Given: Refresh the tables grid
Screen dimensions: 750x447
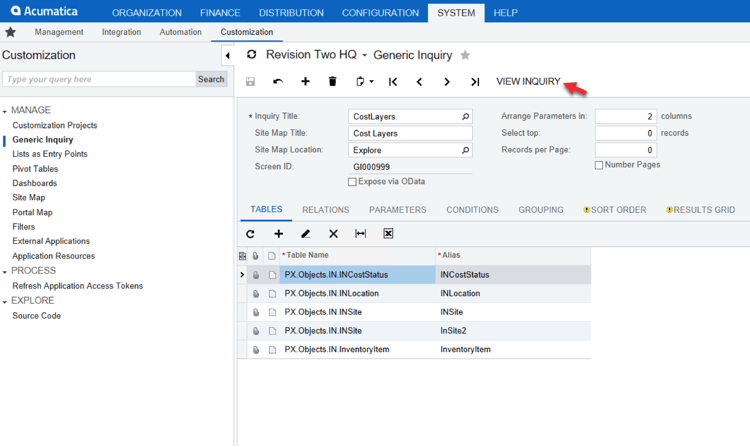Looking at the screenshot, I should click(250, 234).
